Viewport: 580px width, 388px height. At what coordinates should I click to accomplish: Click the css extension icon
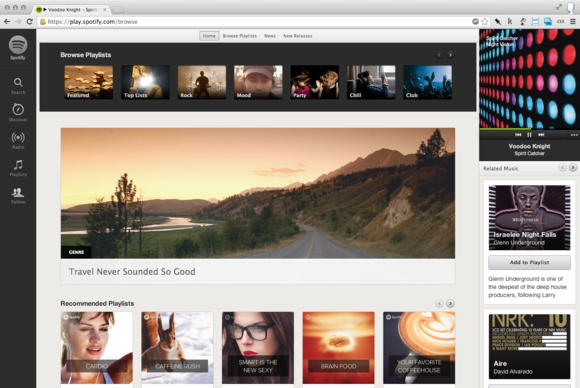click(560, 21)
